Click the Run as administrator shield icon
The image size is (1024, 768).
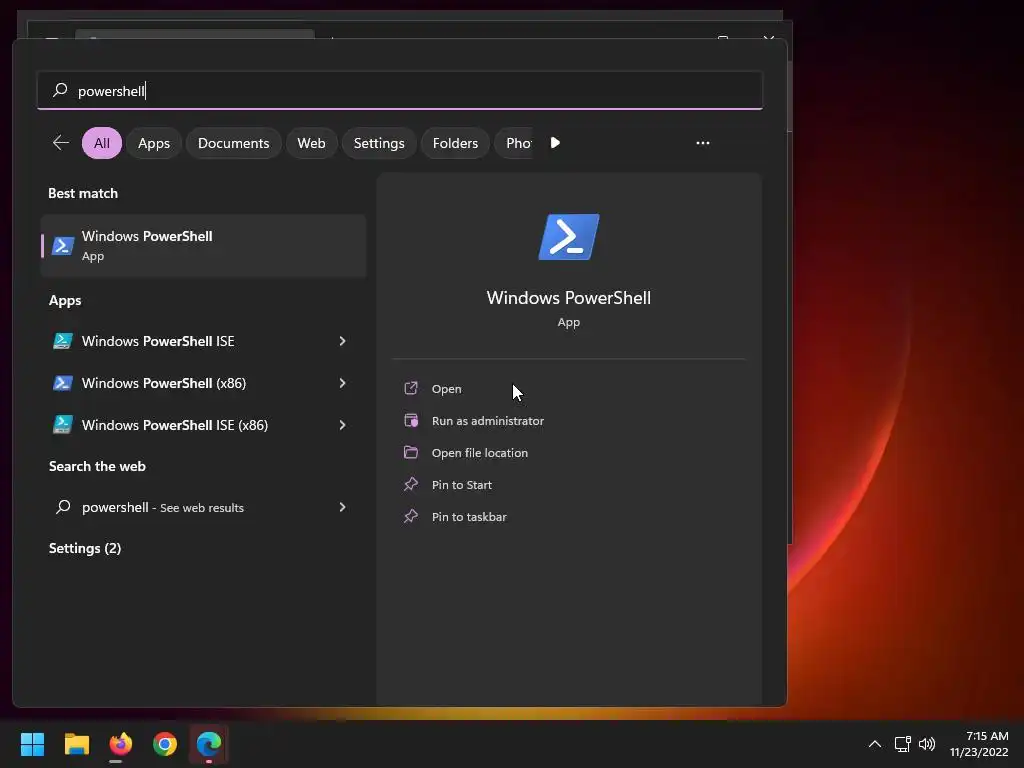(411, 421)
